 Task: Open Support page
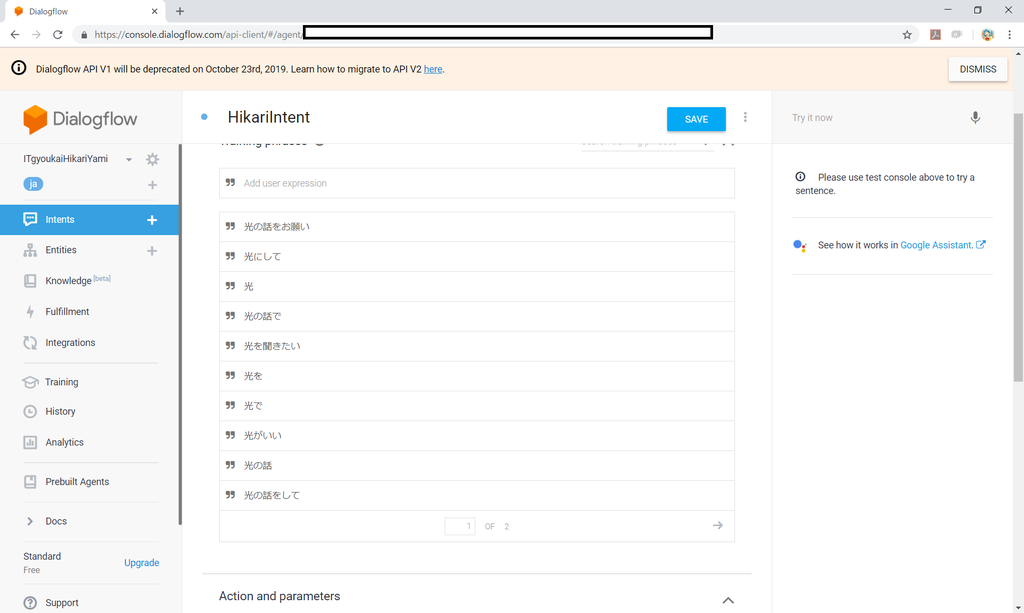tap(61, 603)
